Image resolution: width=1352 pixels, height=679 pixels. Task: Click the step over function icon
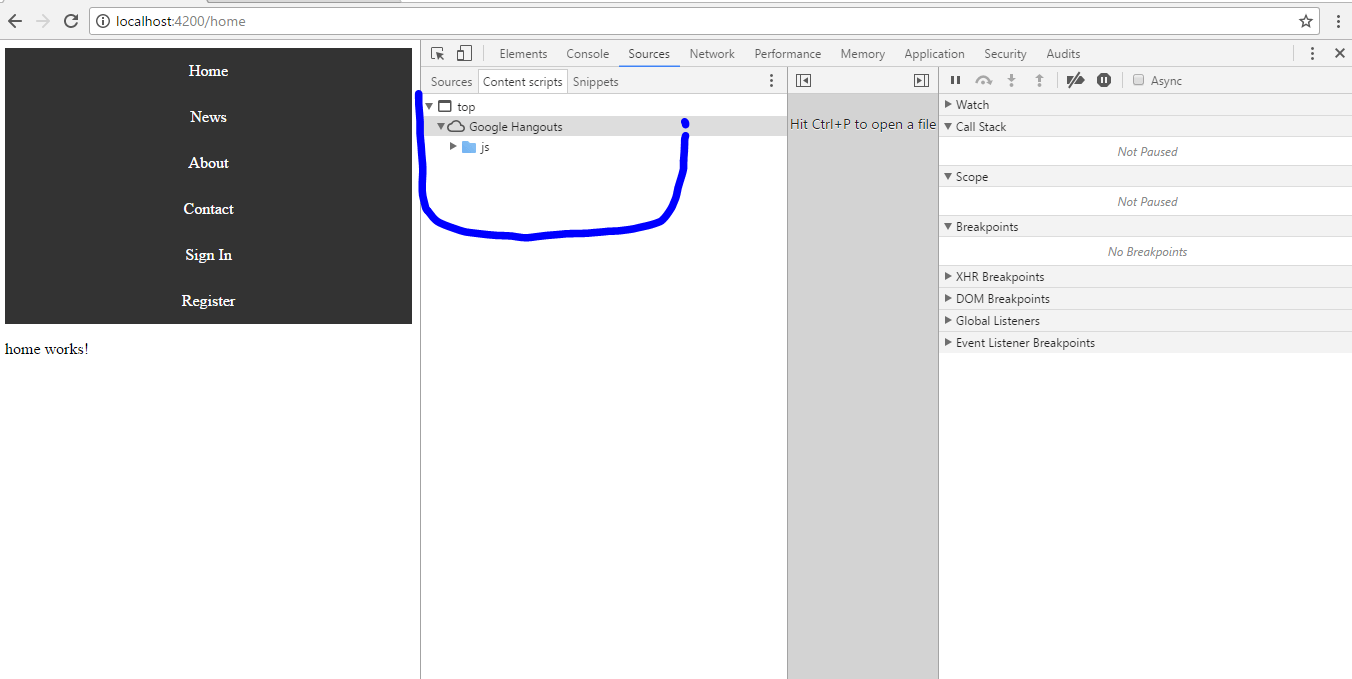[x=984, y=80]
